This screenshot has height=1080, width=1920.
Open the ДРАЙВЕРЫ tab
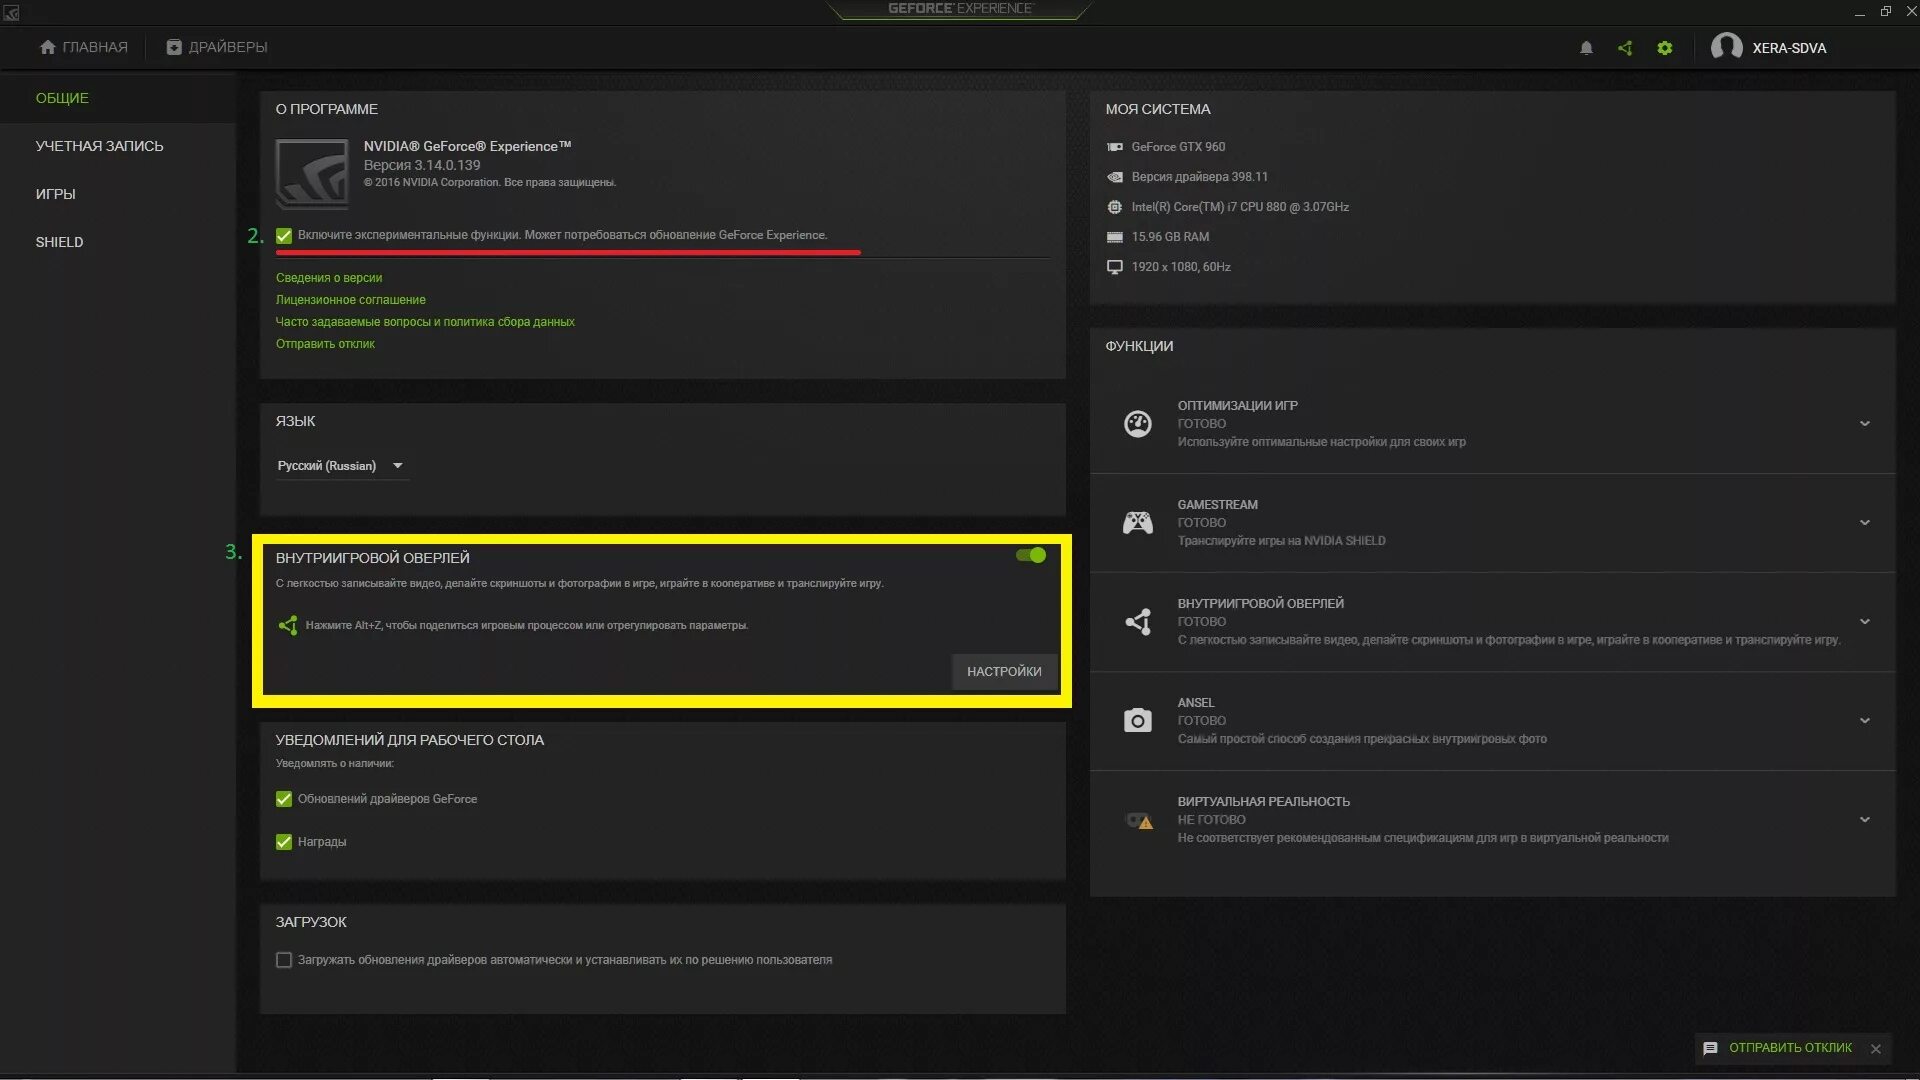pyautogui.click(x=215, y=46)
